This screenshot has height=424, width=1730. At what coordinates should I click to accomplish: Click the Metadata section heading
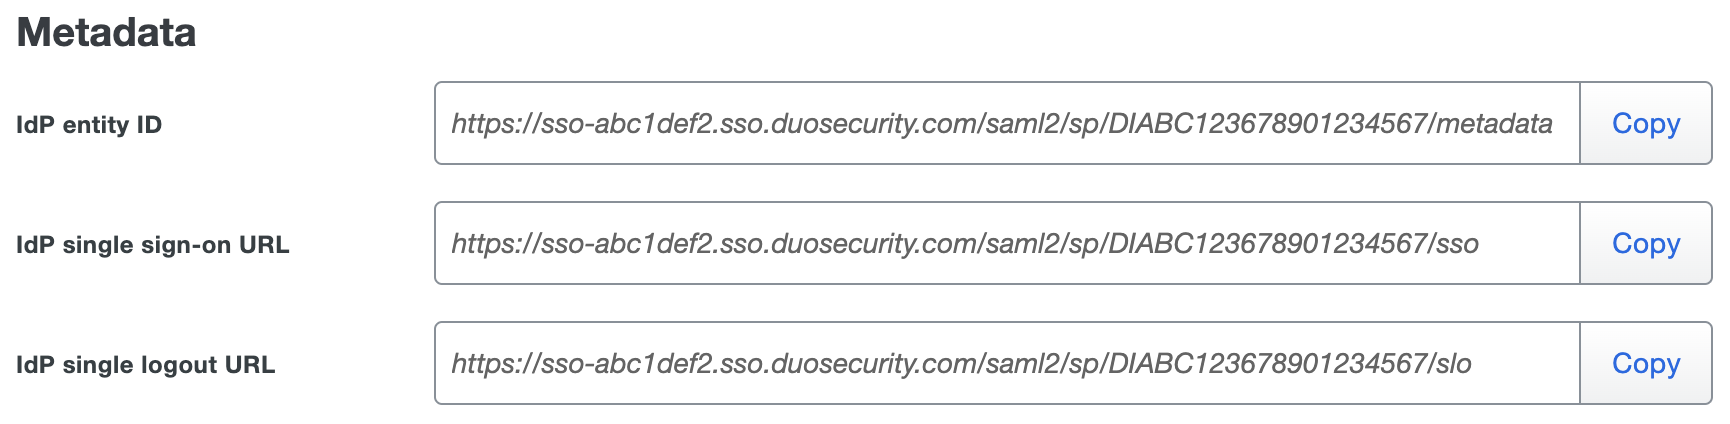coord(107,33)
